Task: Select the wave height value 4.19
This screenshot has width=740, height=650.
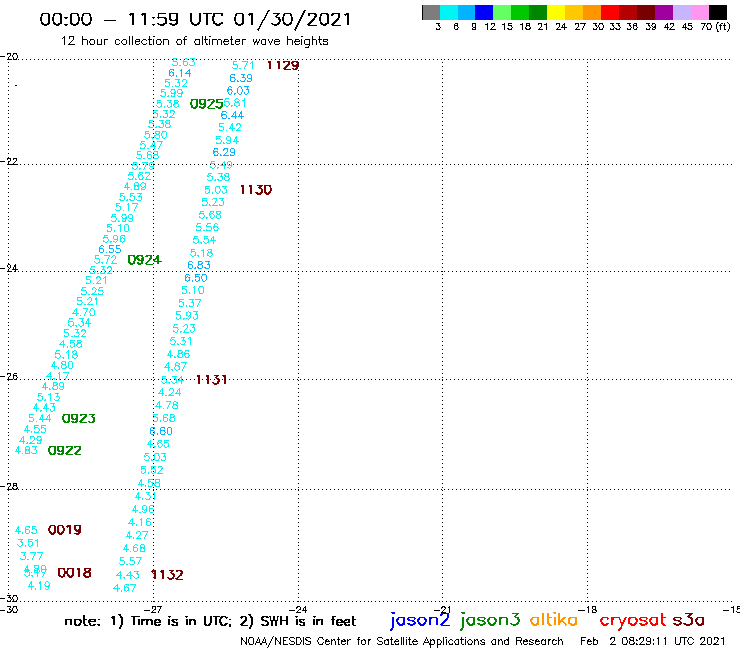Action: click(x=39, y=585)
